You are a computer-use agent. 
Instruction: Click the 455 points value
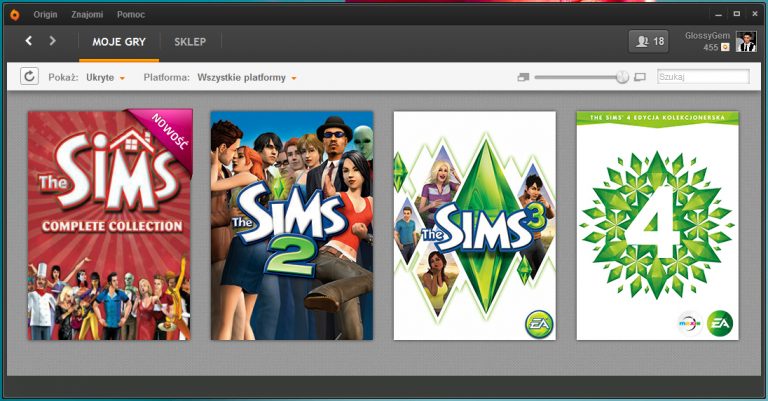[x=711, y=47]
